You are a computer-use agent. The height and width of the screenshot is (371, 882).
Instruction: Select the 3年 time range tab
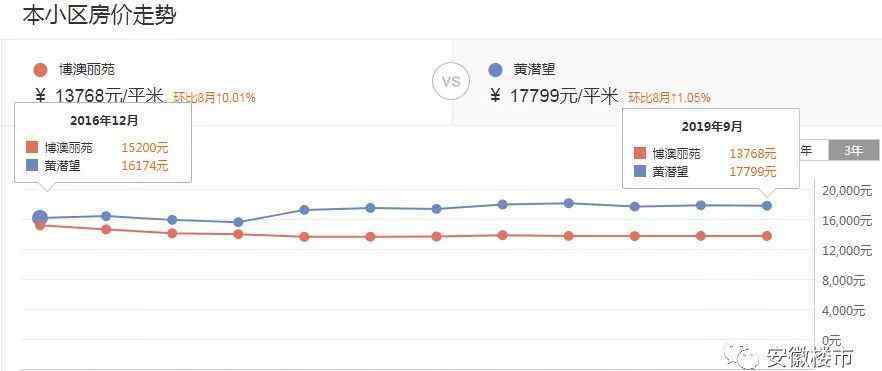pos(853,151)
